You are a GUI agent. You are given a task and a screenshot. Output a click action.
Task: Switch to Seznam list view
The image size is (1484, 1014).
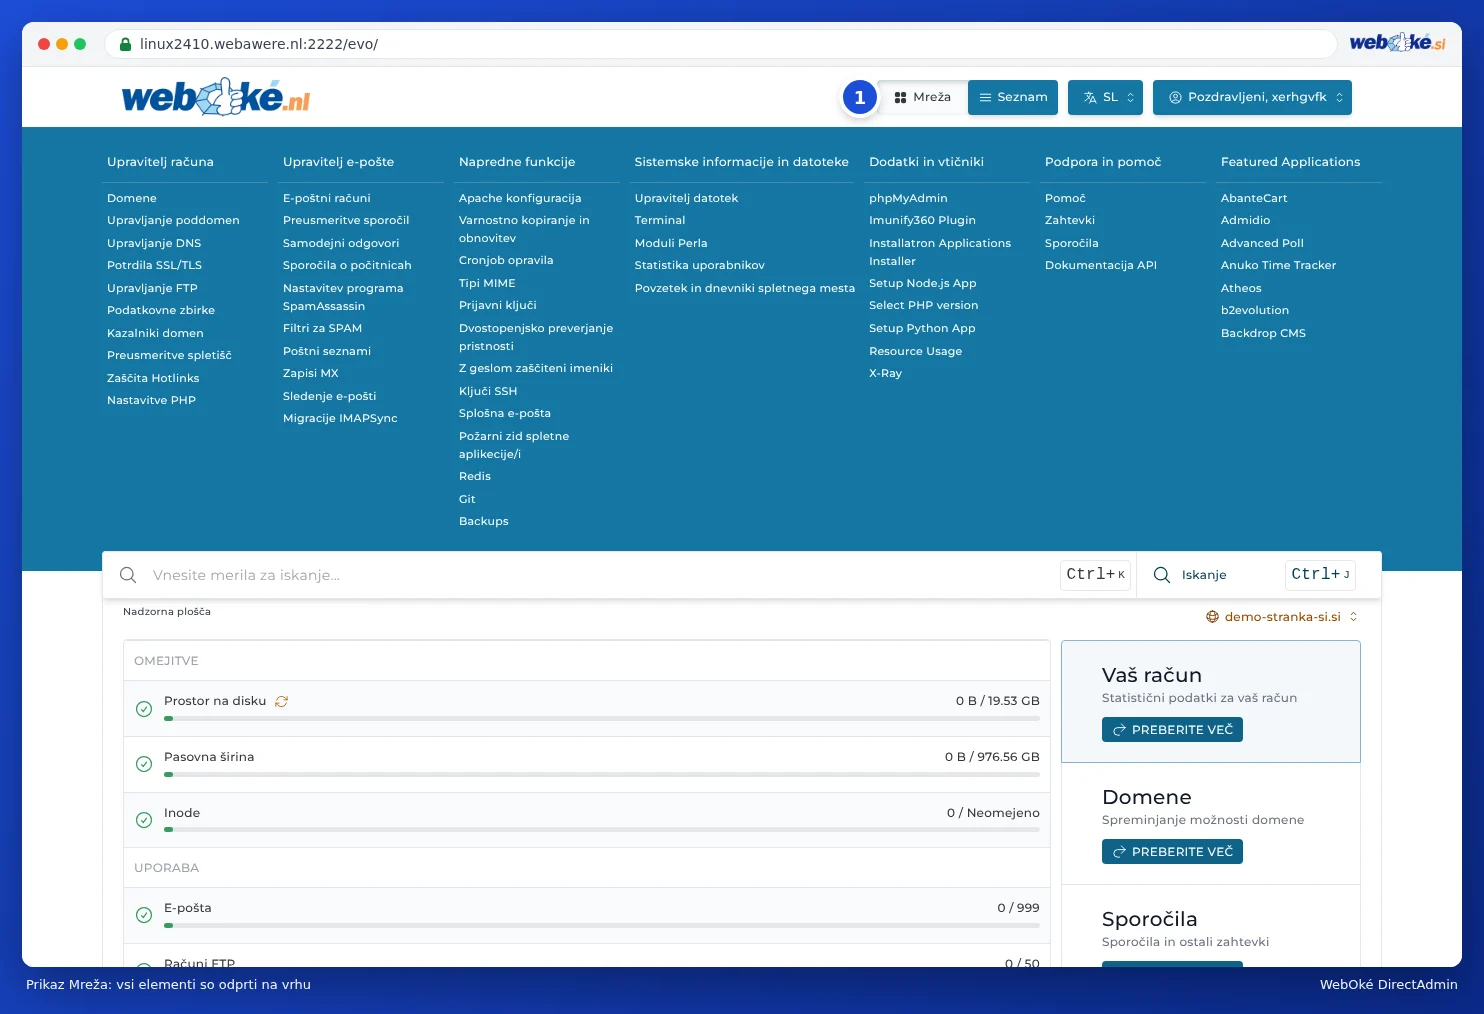[1013, 97]
